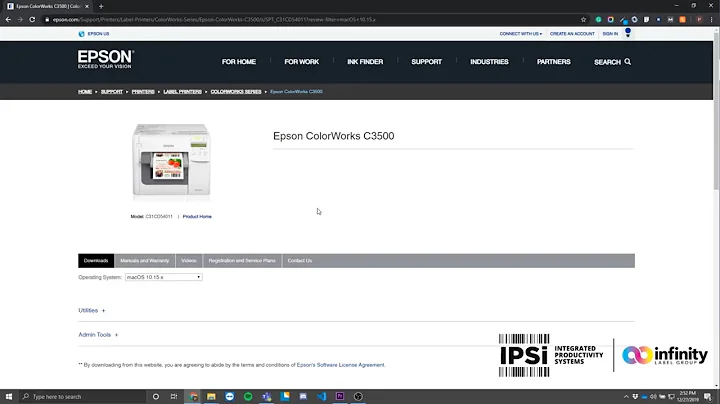
Task: Open the Industries menu
Action: coord(489,62)
